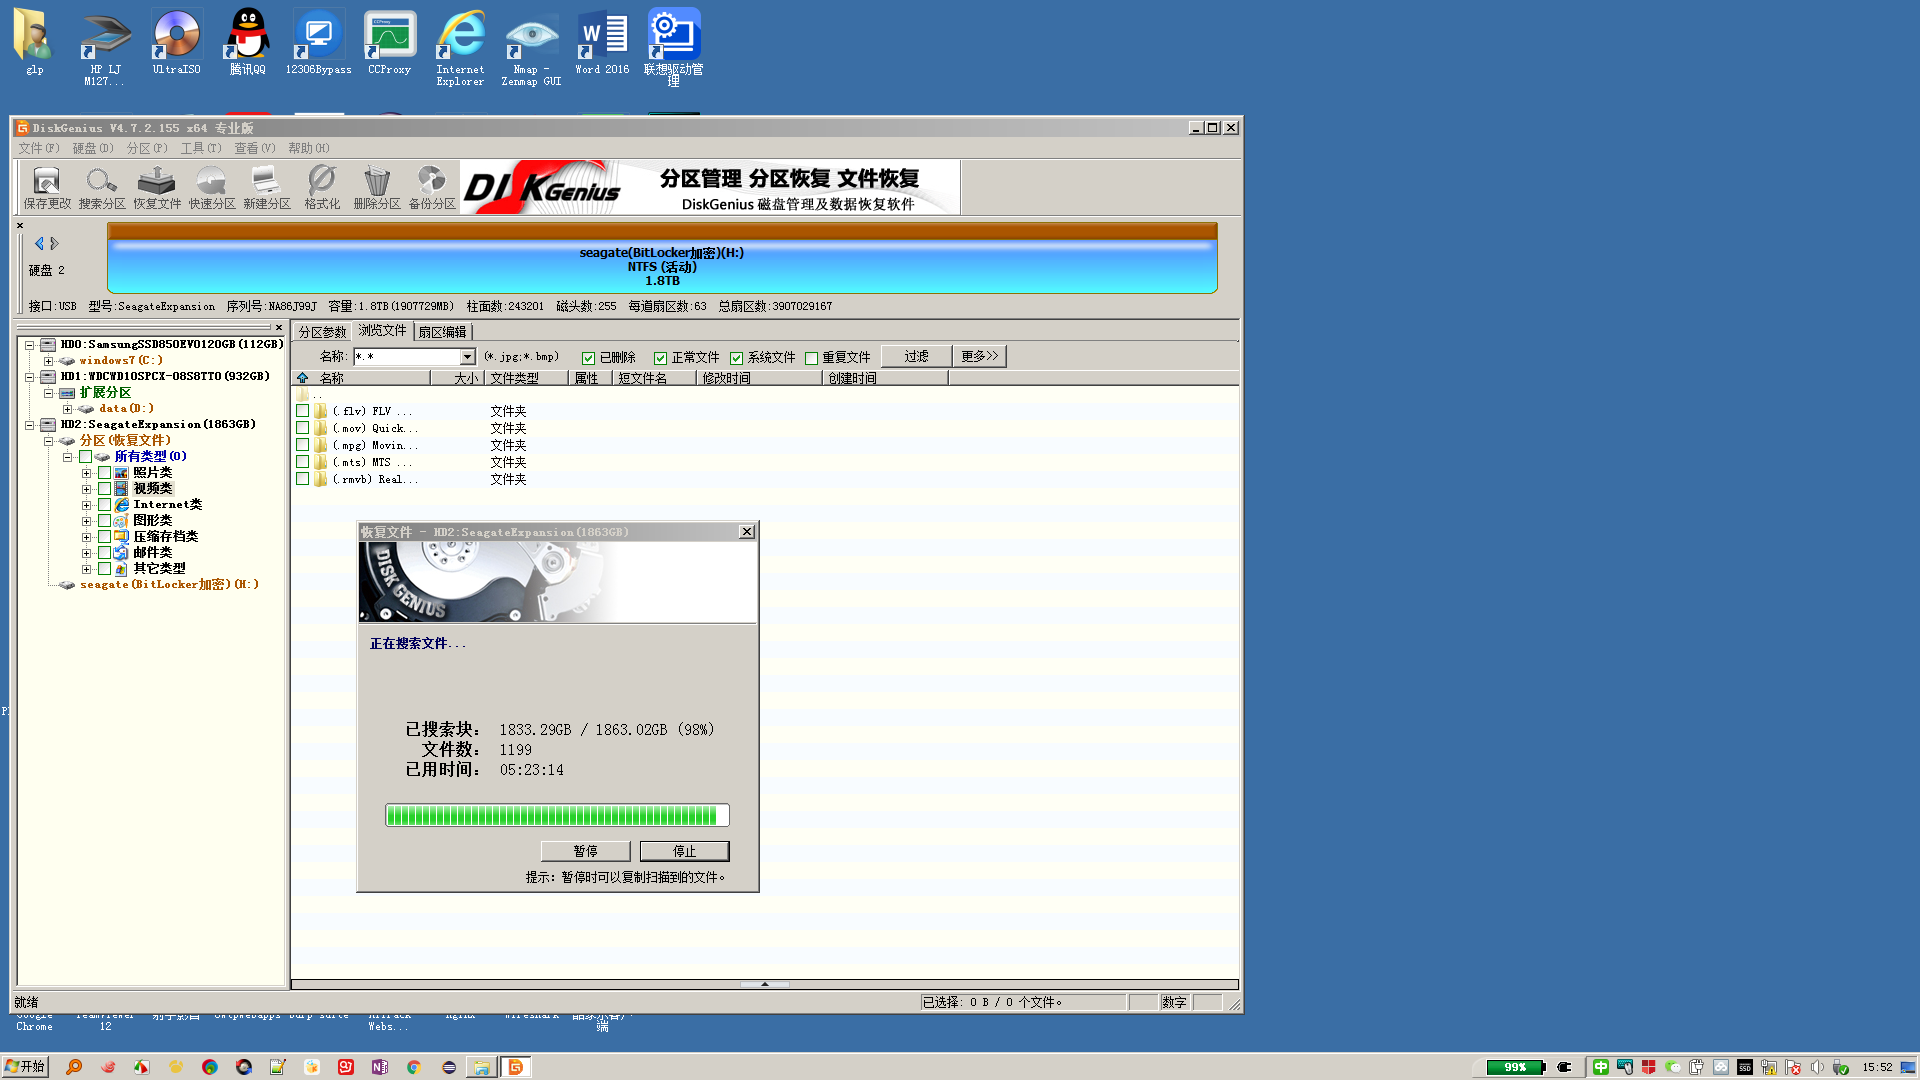Screen dimensions: 1920x1080
Task: Expand the windows7 (C:) partition node
Action: point(48,361)
